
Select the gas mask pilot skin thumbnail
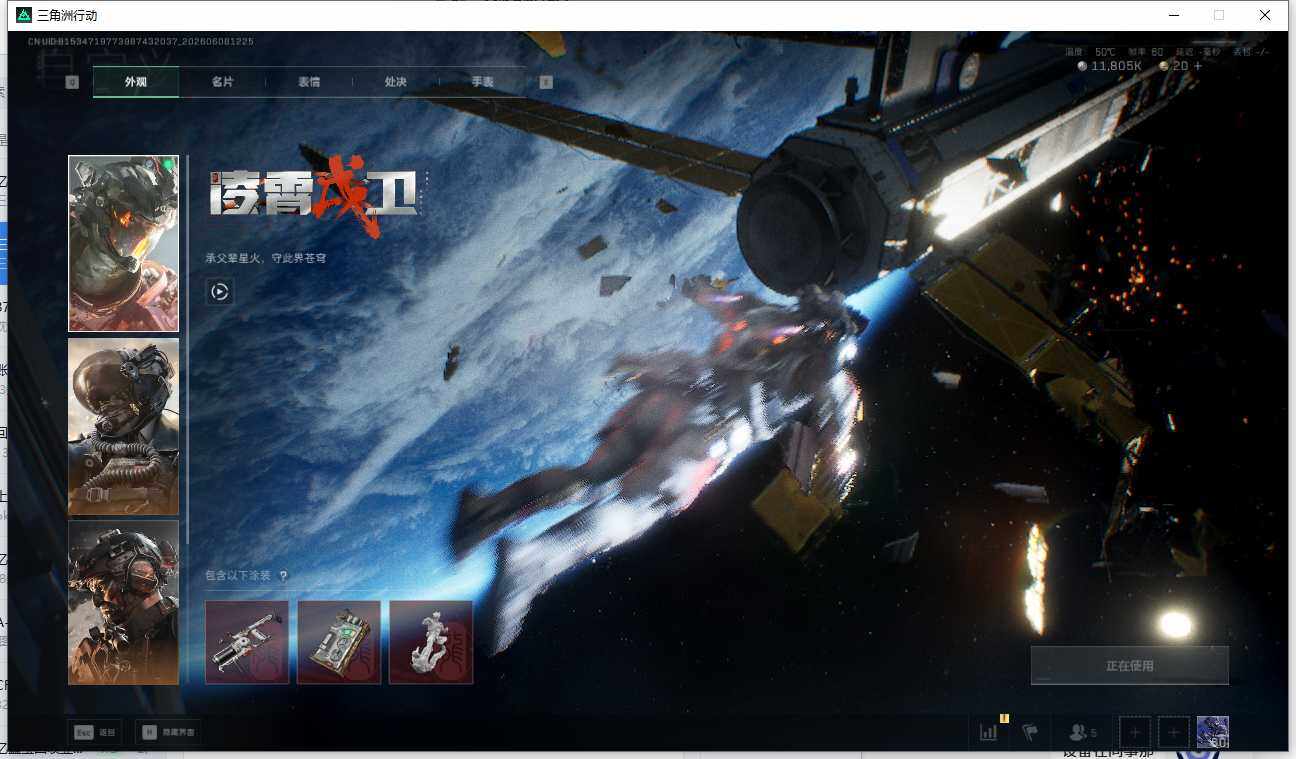click(124, 426)
